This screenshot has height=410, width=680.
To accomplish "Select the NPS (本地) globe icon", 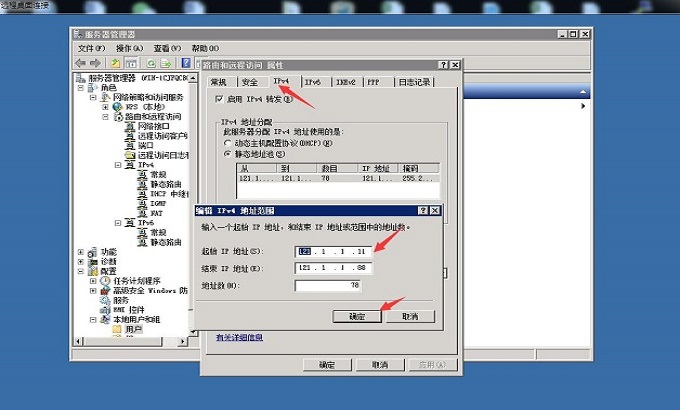I will click(118, 107).
